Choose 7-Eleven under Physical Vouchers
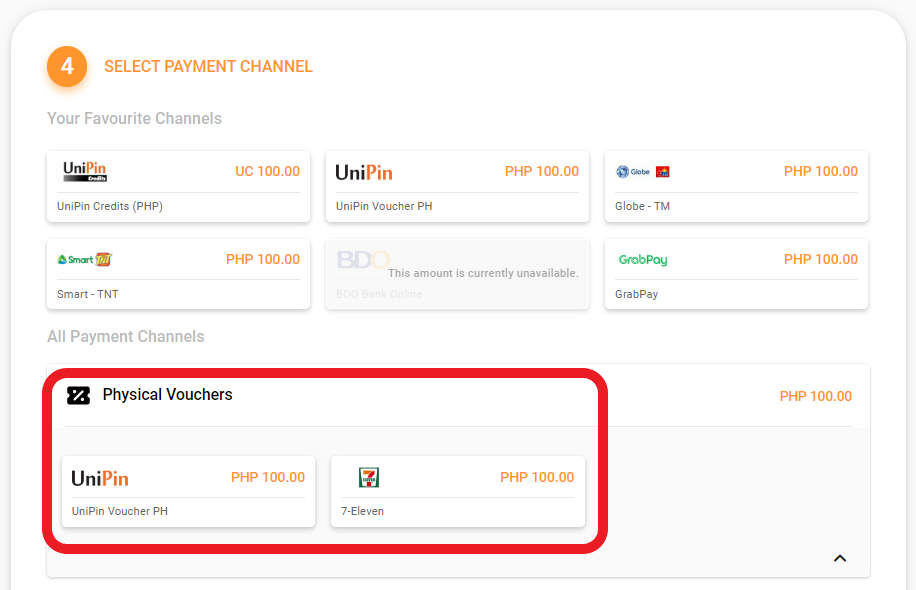Viewport: 916px width, 590px height. [x=457, y=492]
